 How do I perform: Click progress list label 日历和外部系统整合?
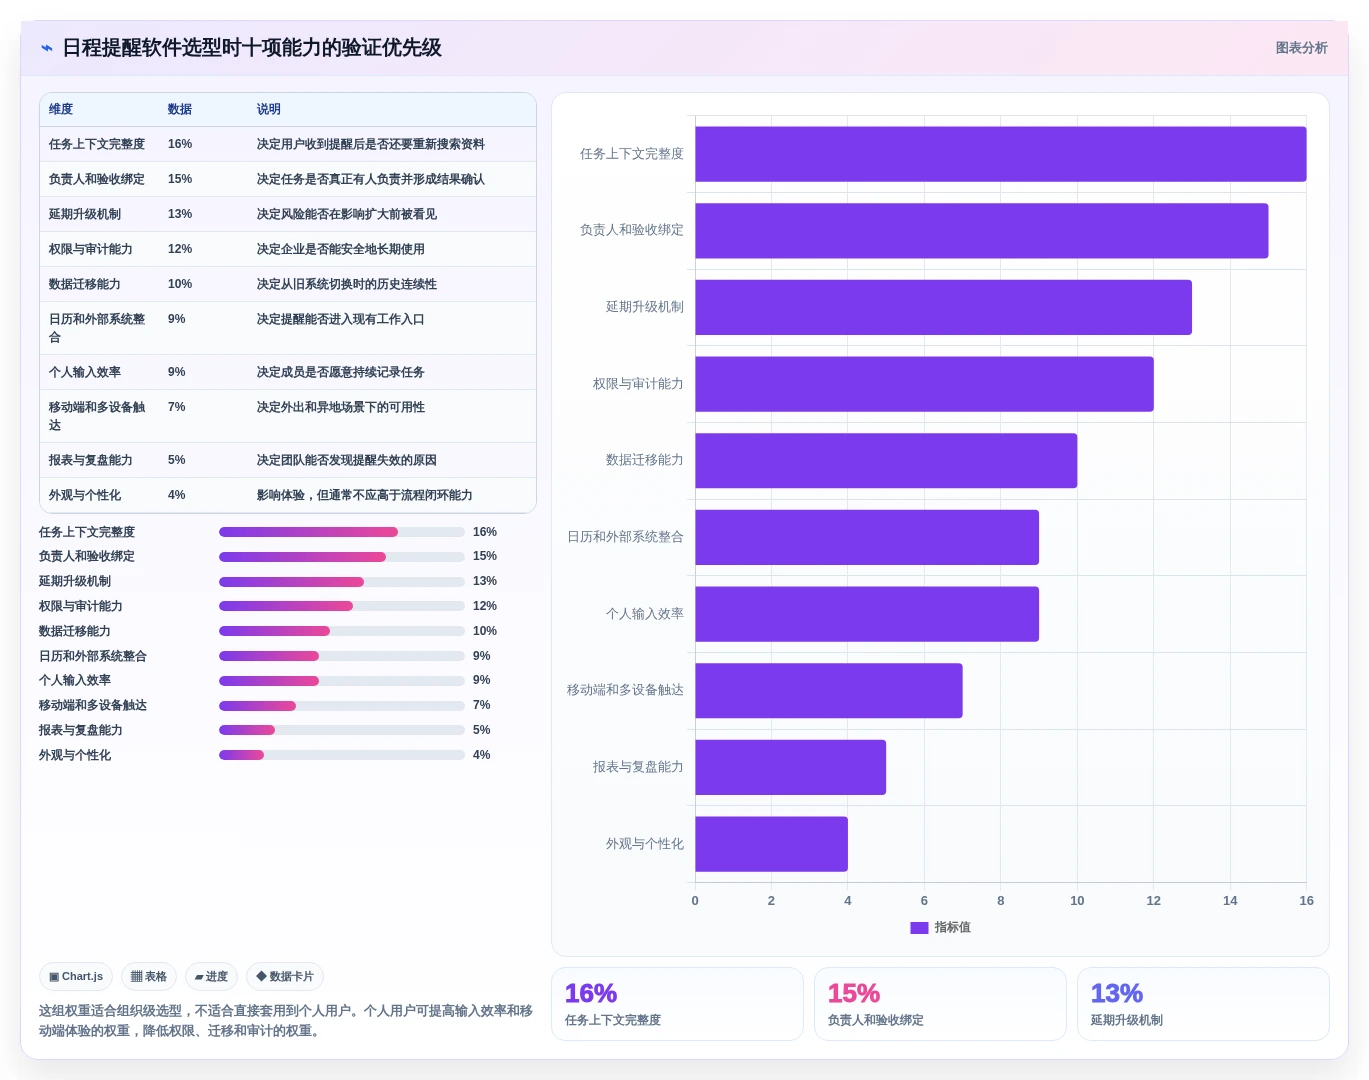coord(93,656)
